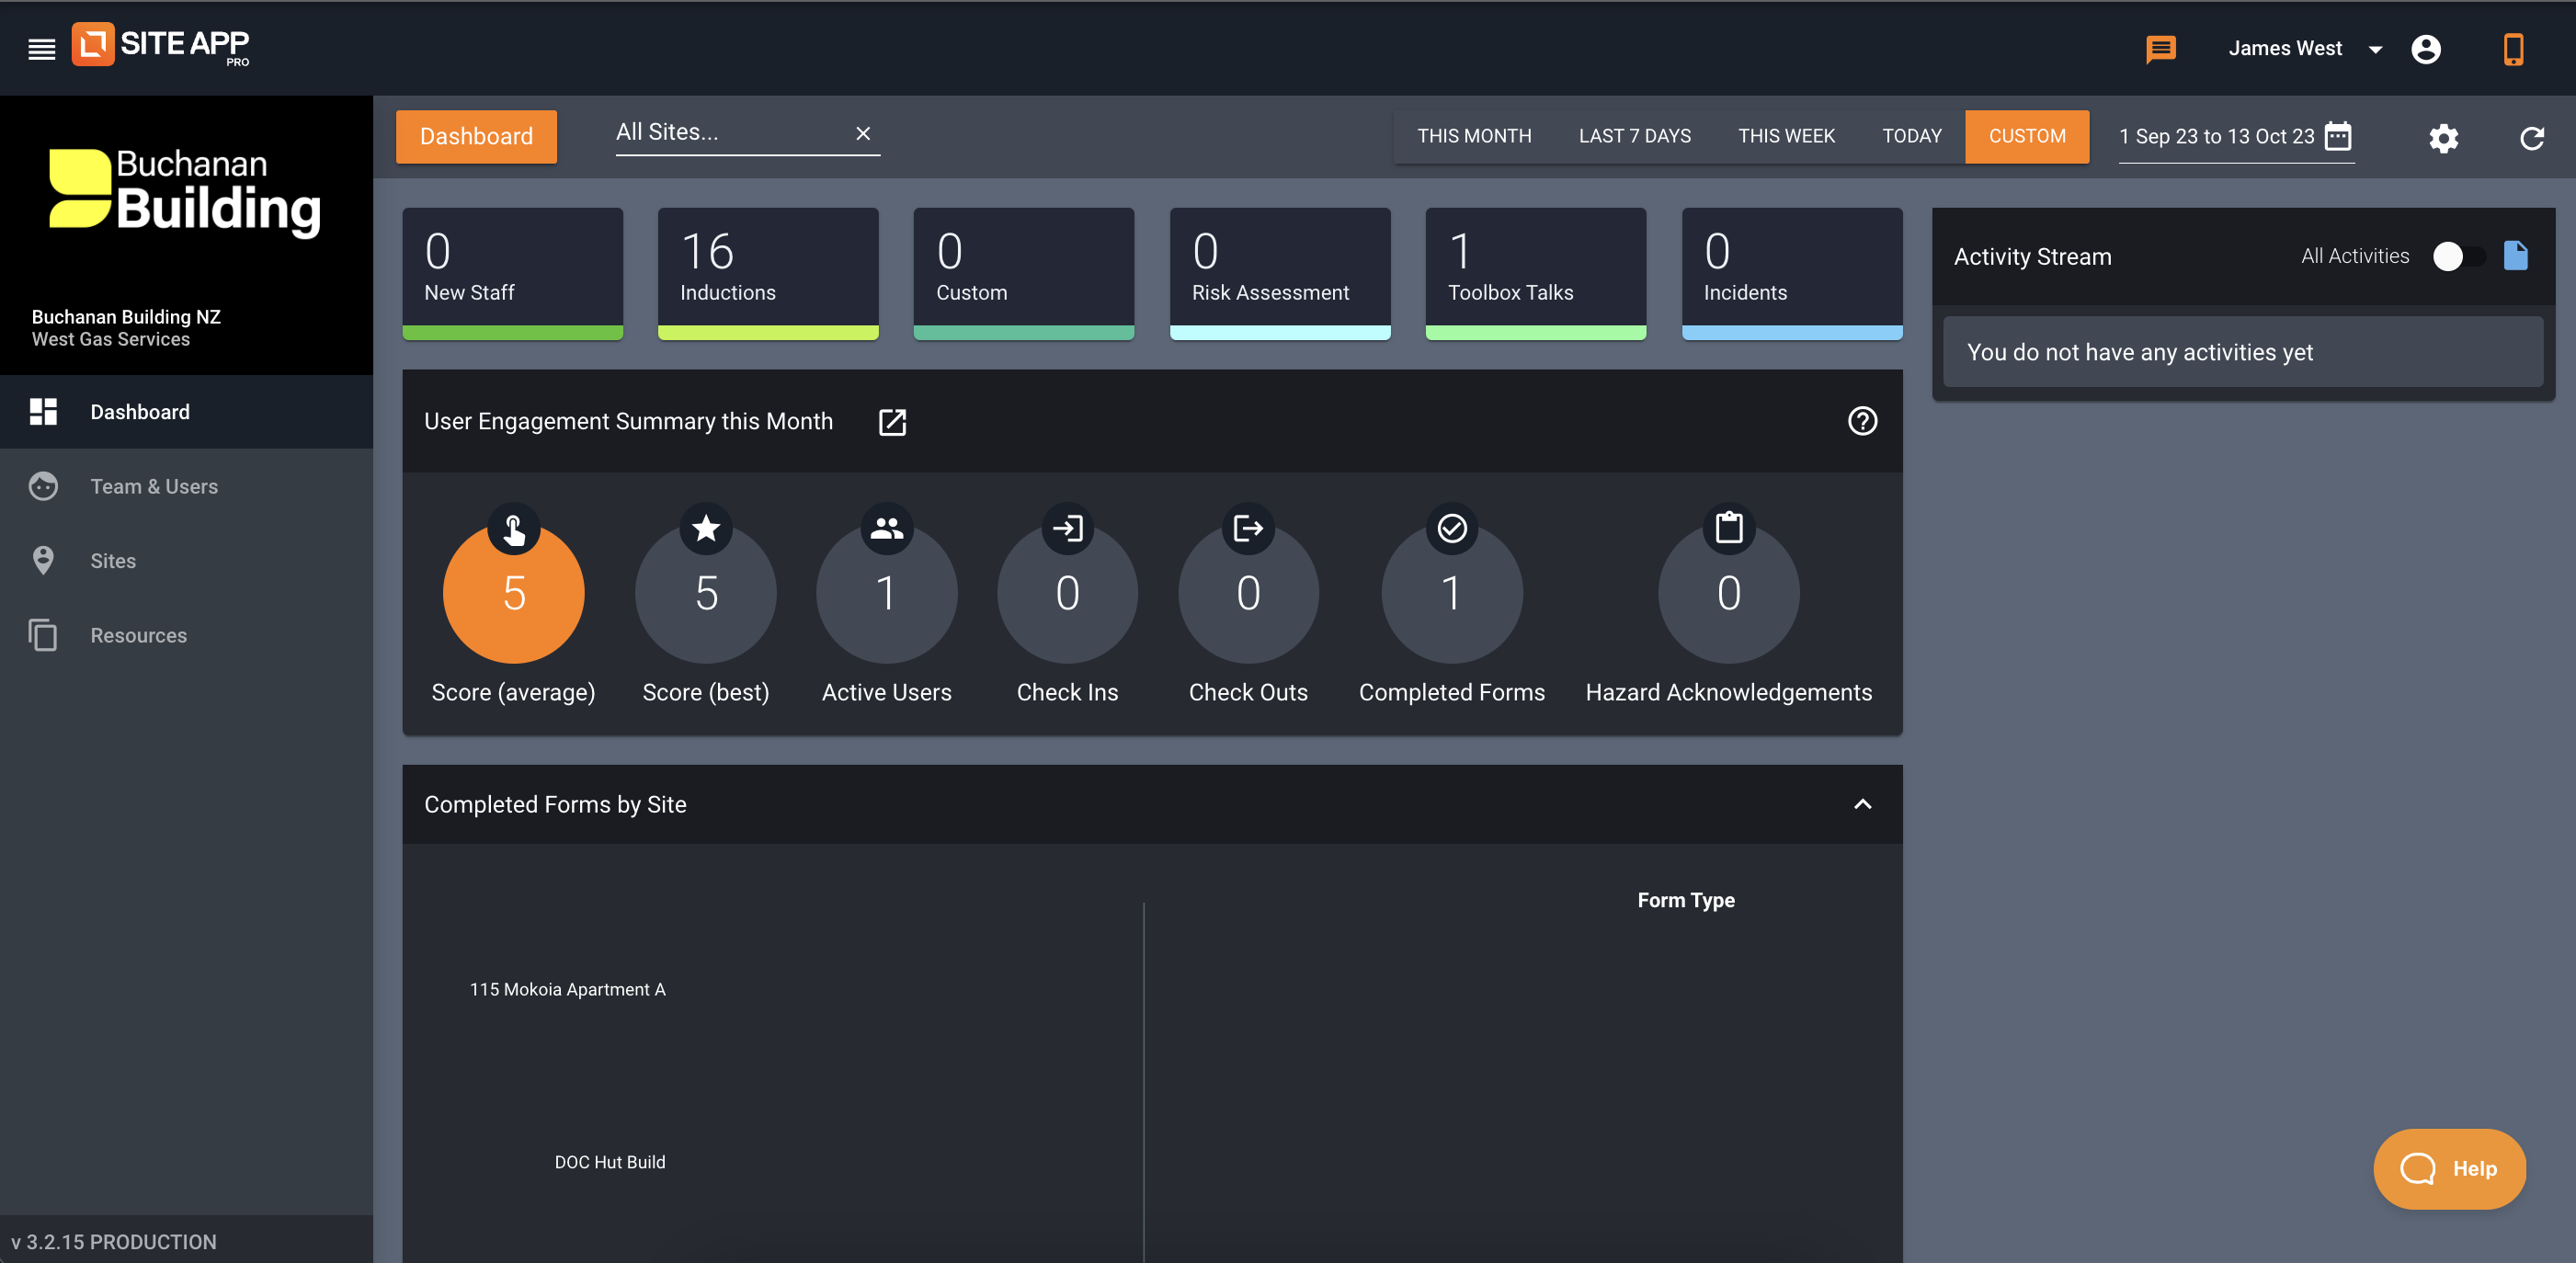Click the engagement summary help question icon
This screenshot has height=1263, width=2576.
(1862, 421)
